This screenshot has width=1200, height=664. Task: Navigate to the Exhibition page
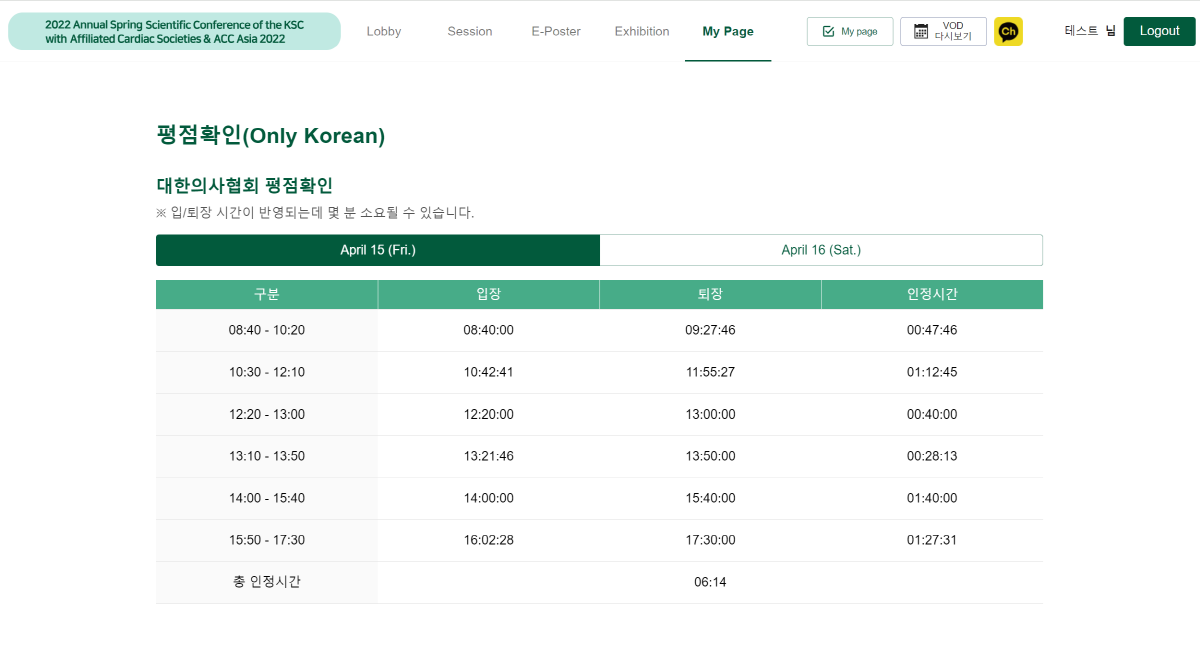click(642, 31)
